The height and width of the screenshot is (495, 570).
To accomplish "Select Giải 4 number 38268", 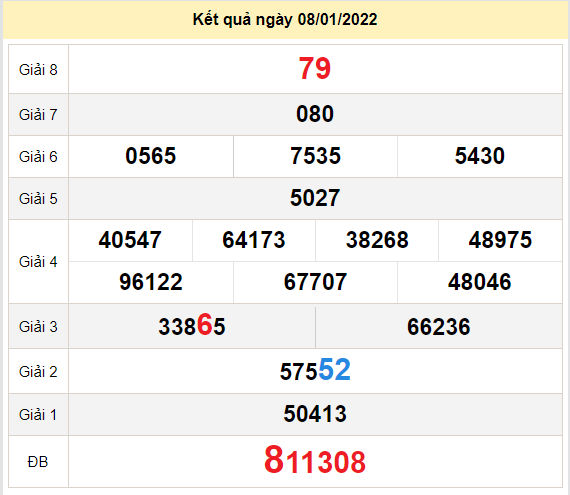I will (x=377, y=240).
